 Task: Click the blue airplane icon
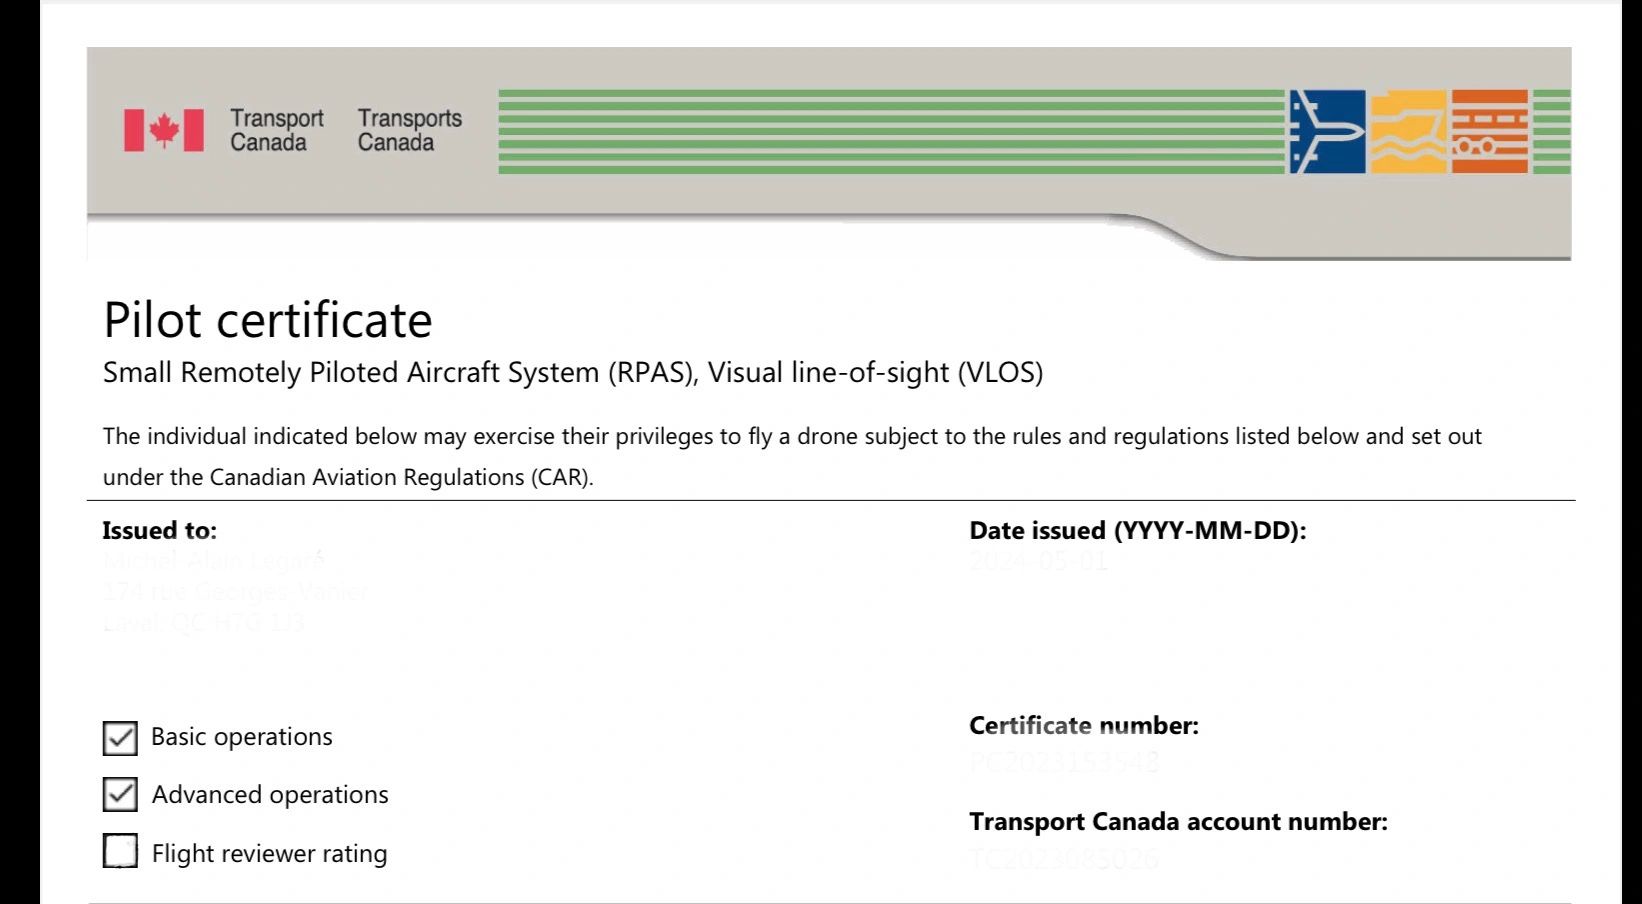(1326, 131)
